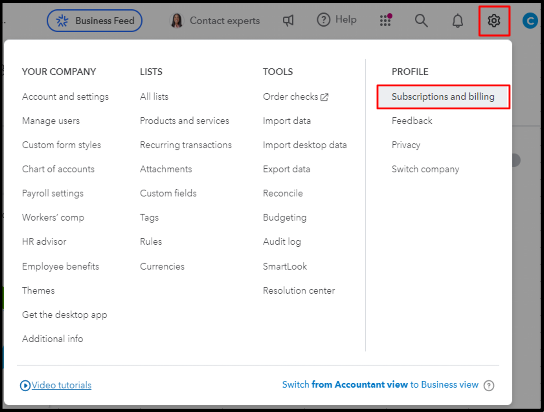This screenshot has width=544, height=412.
Task: Open Additional info
Action: [53, 338]
